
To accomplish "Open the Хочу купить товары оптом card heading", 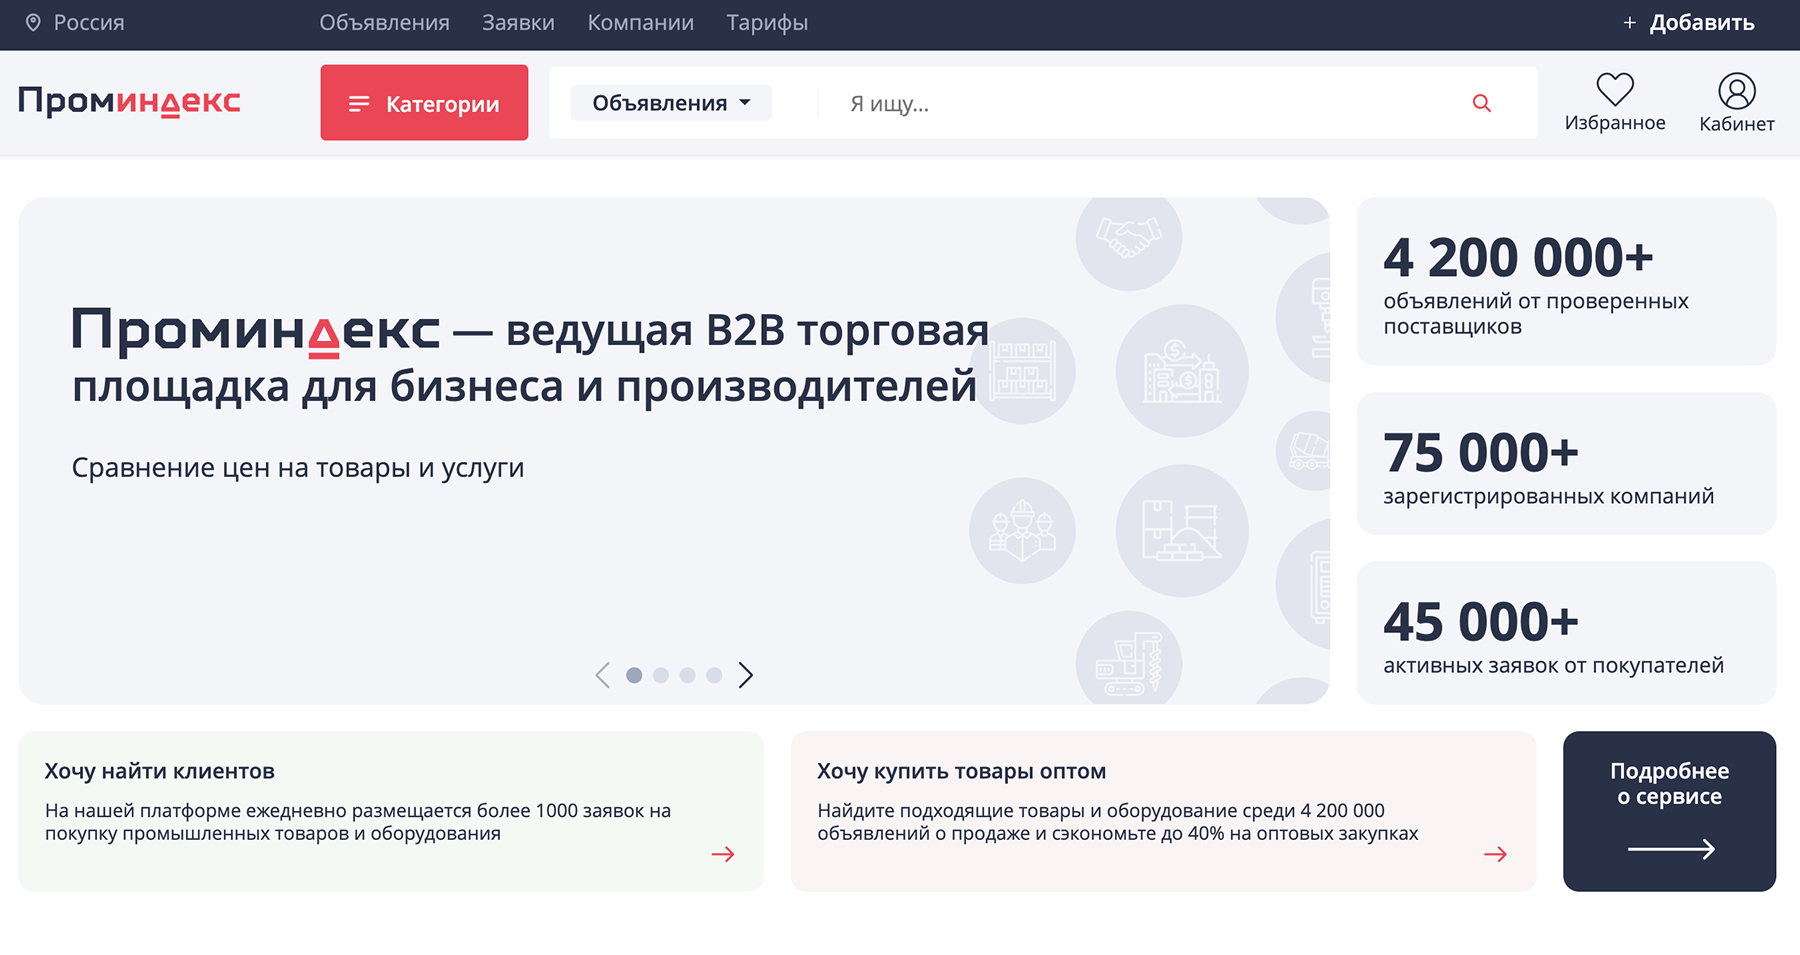I will pos(962,771).
